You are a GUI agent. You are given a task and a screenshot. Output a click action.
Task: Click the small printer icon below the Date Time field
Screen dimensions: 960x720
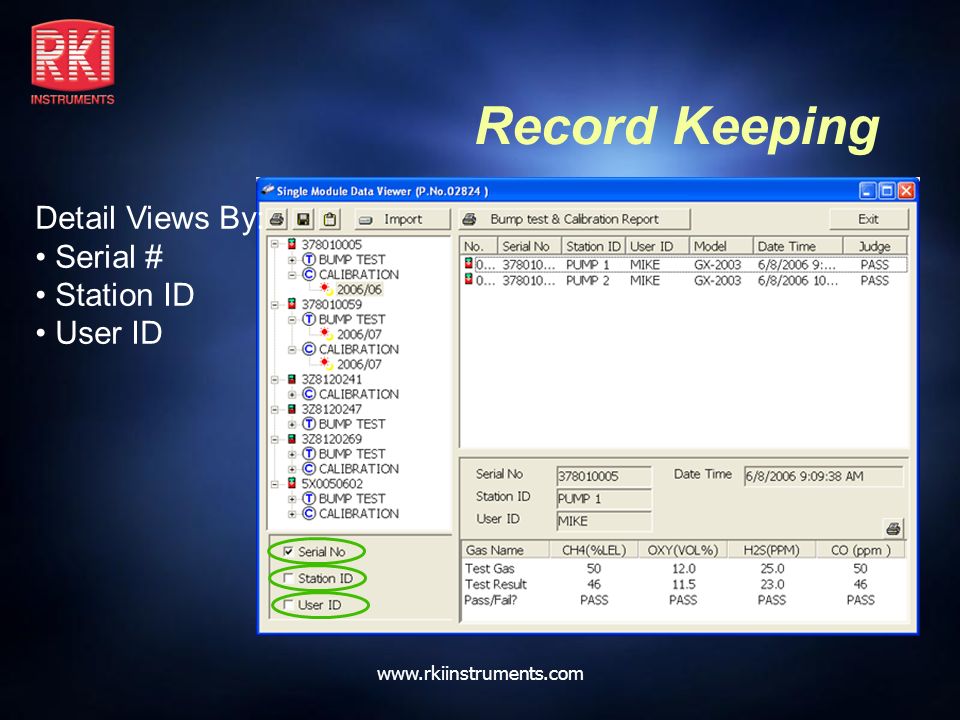click(893, 528)
